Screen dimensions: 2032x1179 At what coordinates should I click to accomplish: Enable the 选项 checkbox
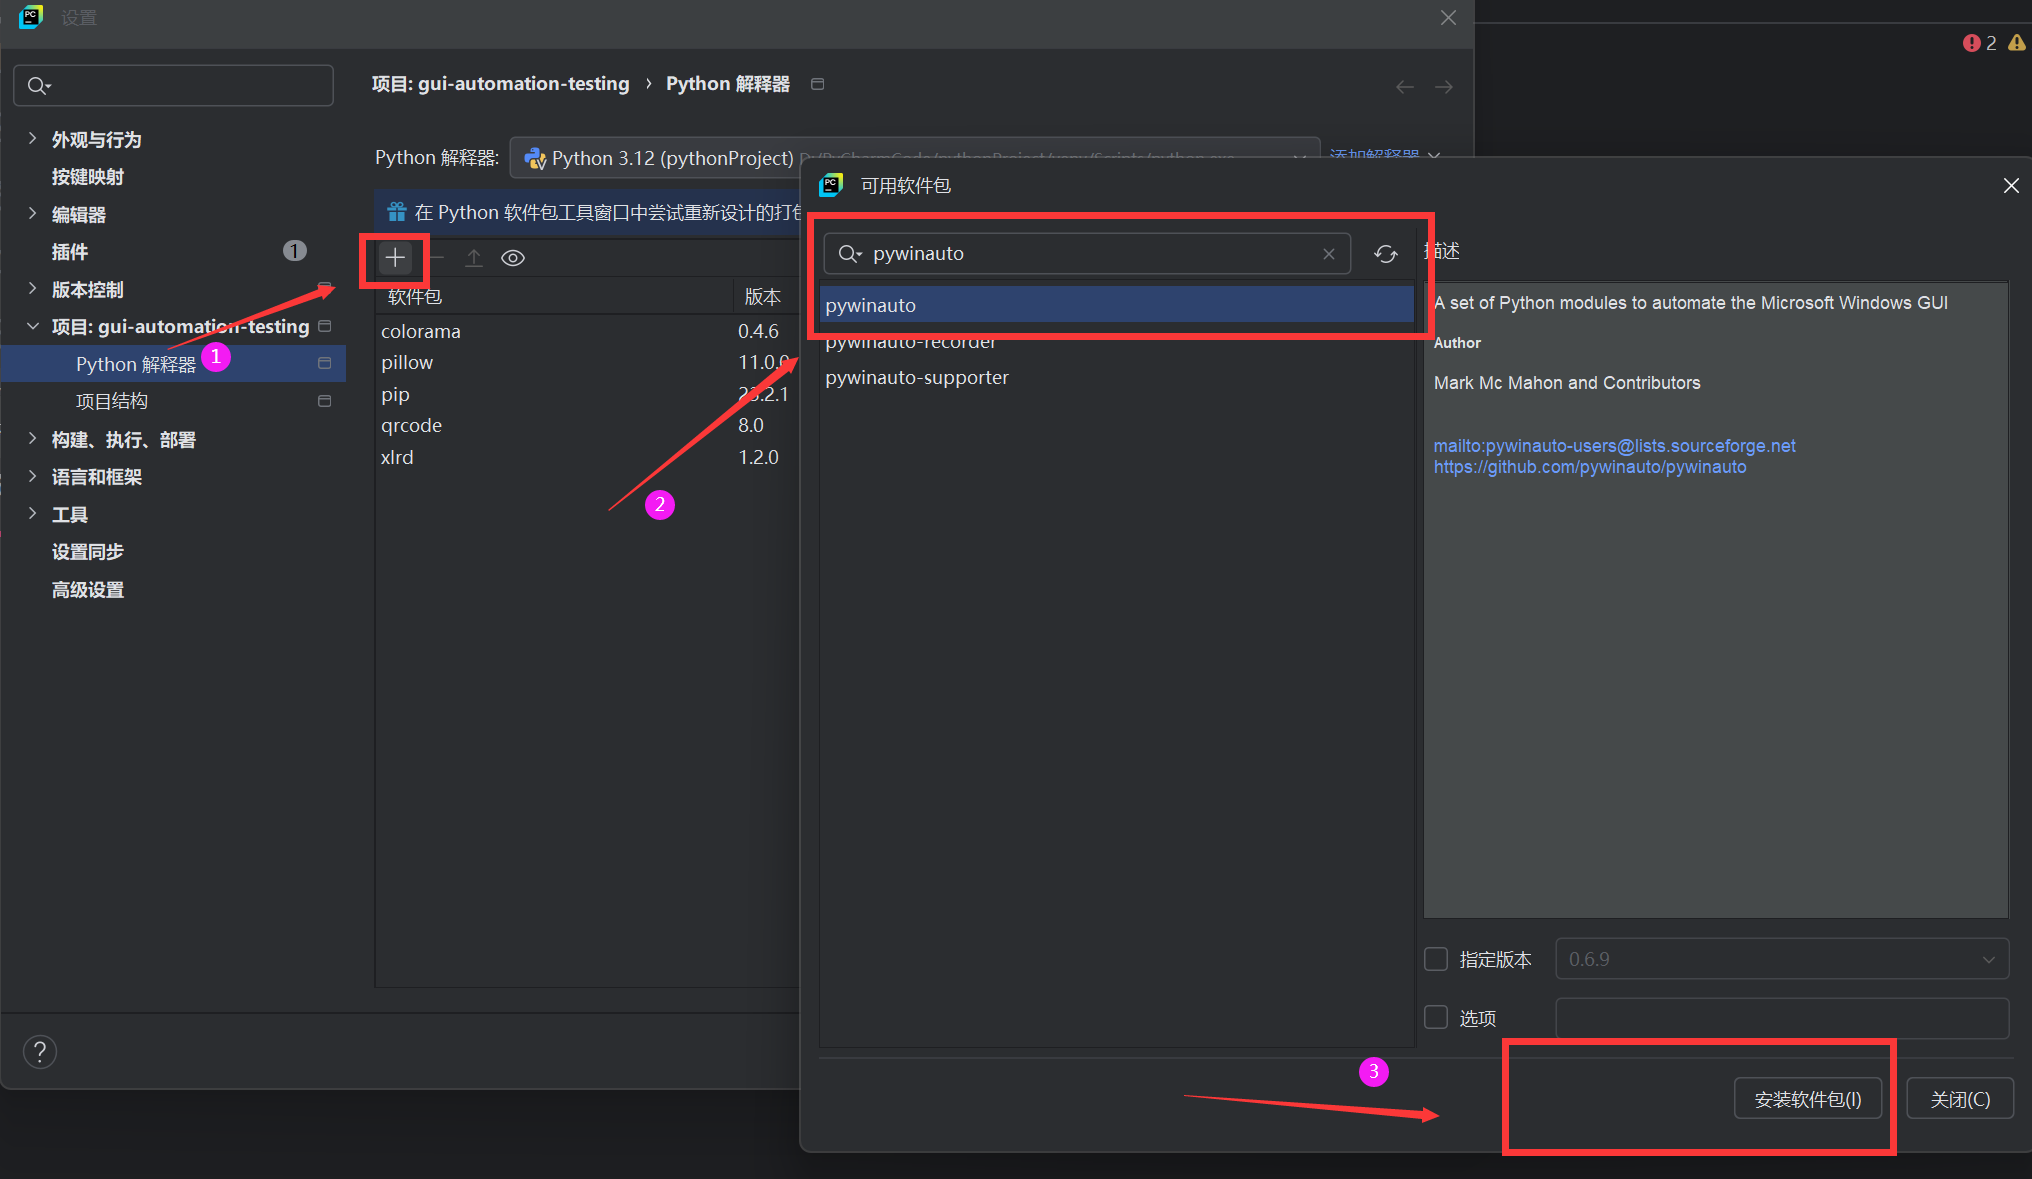pos(1436,1017)
